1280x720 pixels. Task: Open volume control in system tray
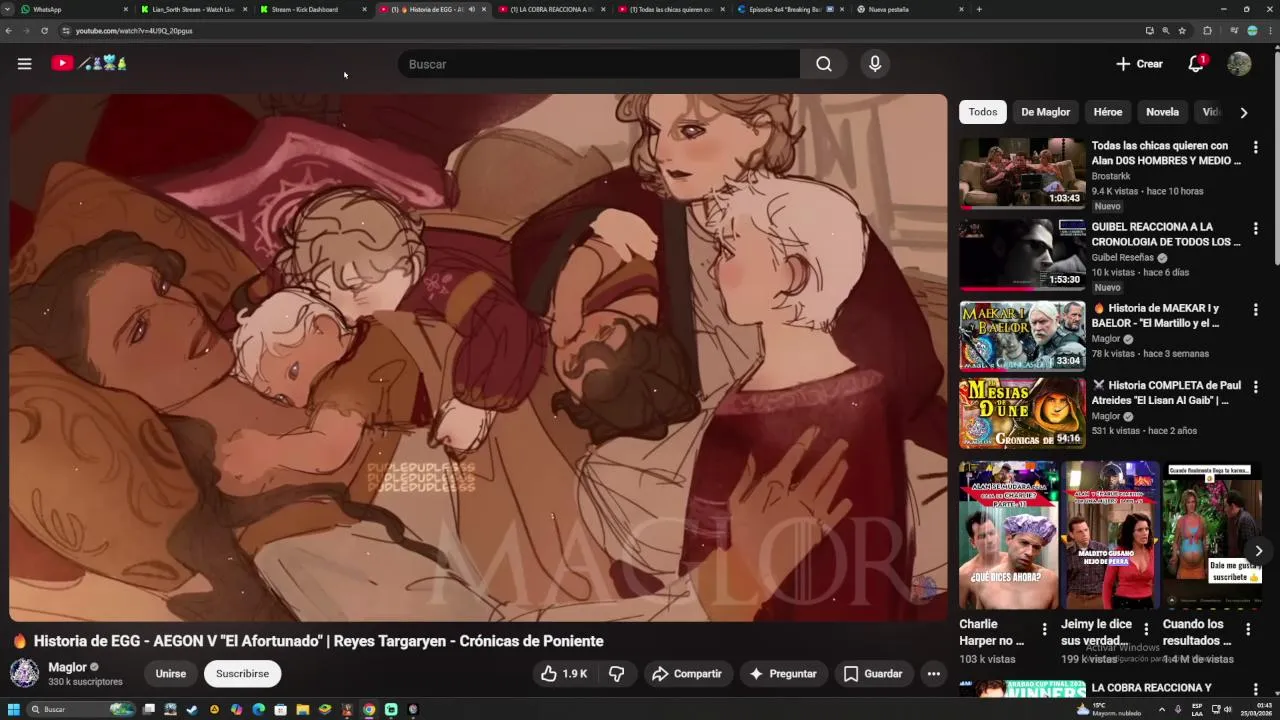[x=1229, y=709]
